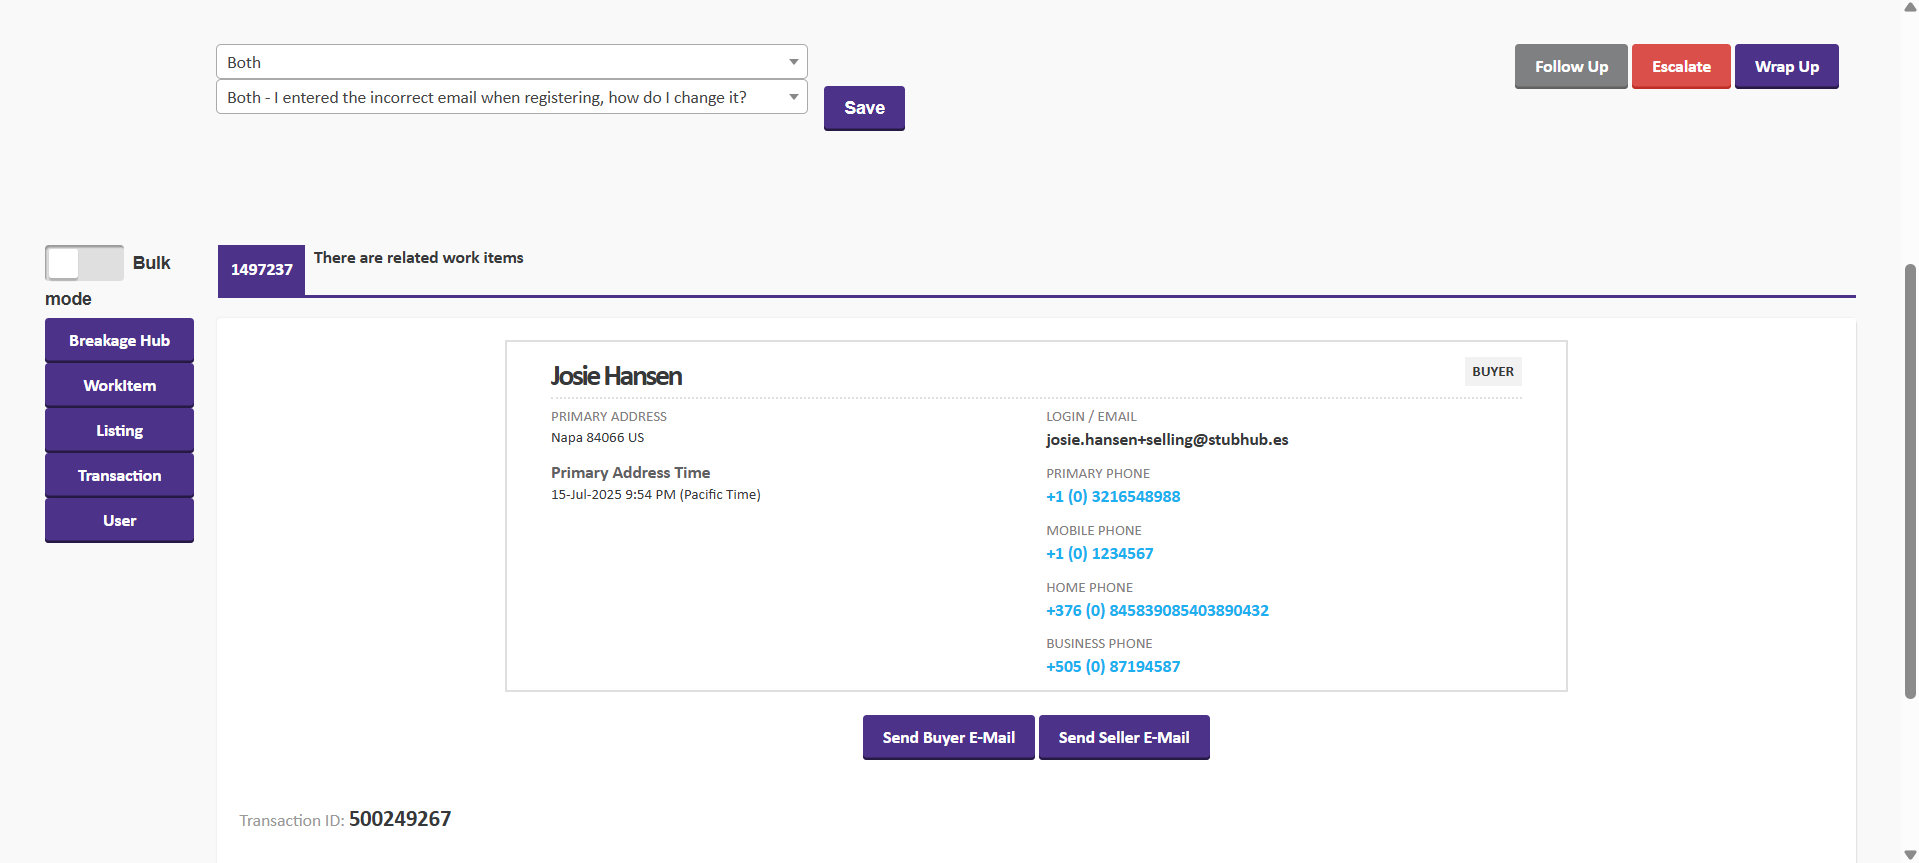Open the Listing section

[x=119, y=431]
